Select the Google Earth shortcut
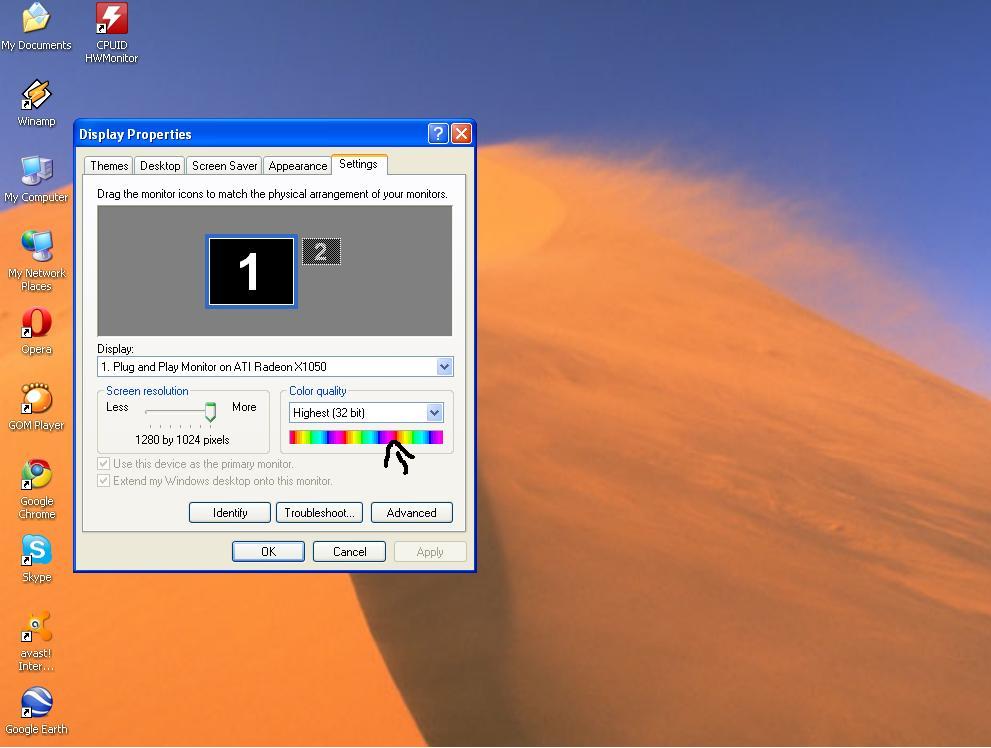Screen dimensions: 991x748 [x=36, y=711]
